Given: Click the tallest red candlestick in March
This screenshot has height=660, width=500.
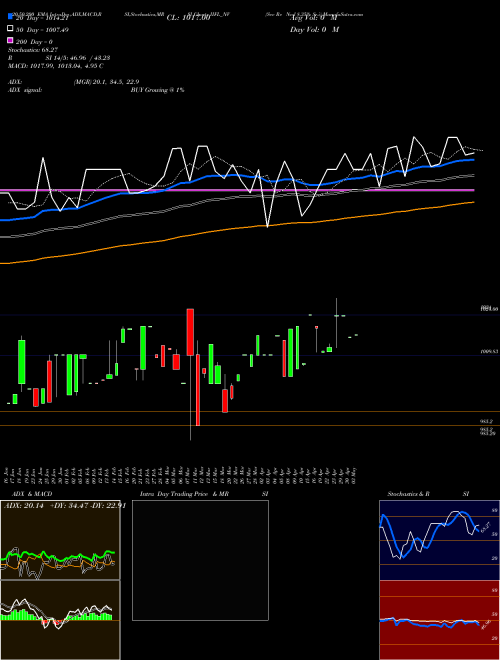Looking at the screenshot, I should [x=190, y=332].
